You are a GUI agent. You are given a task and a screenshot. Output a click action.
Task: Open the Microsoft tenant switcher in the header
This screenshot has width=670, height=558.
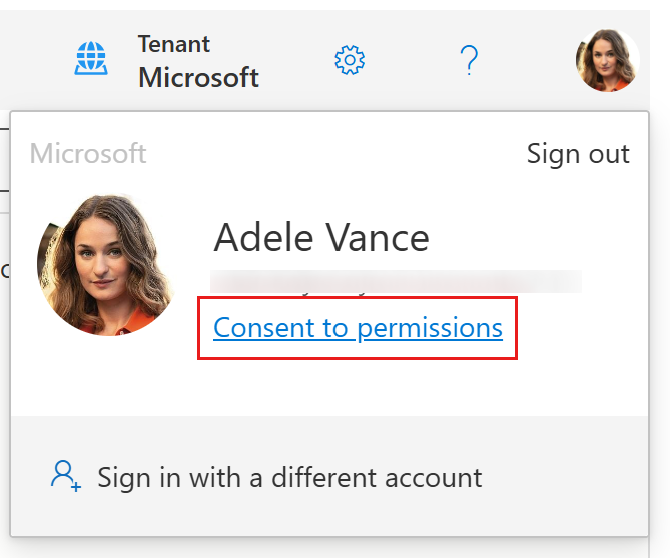point(198,77)
